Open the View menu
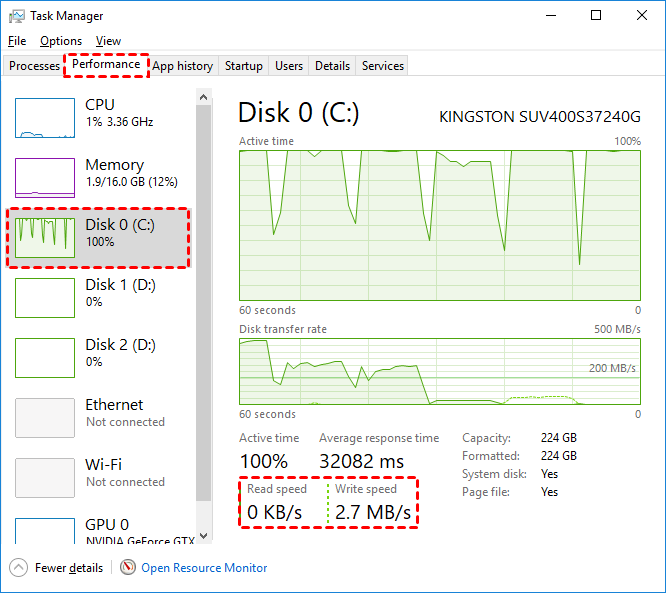The width and height of the screenshot is (666, 593). [108, 41]
